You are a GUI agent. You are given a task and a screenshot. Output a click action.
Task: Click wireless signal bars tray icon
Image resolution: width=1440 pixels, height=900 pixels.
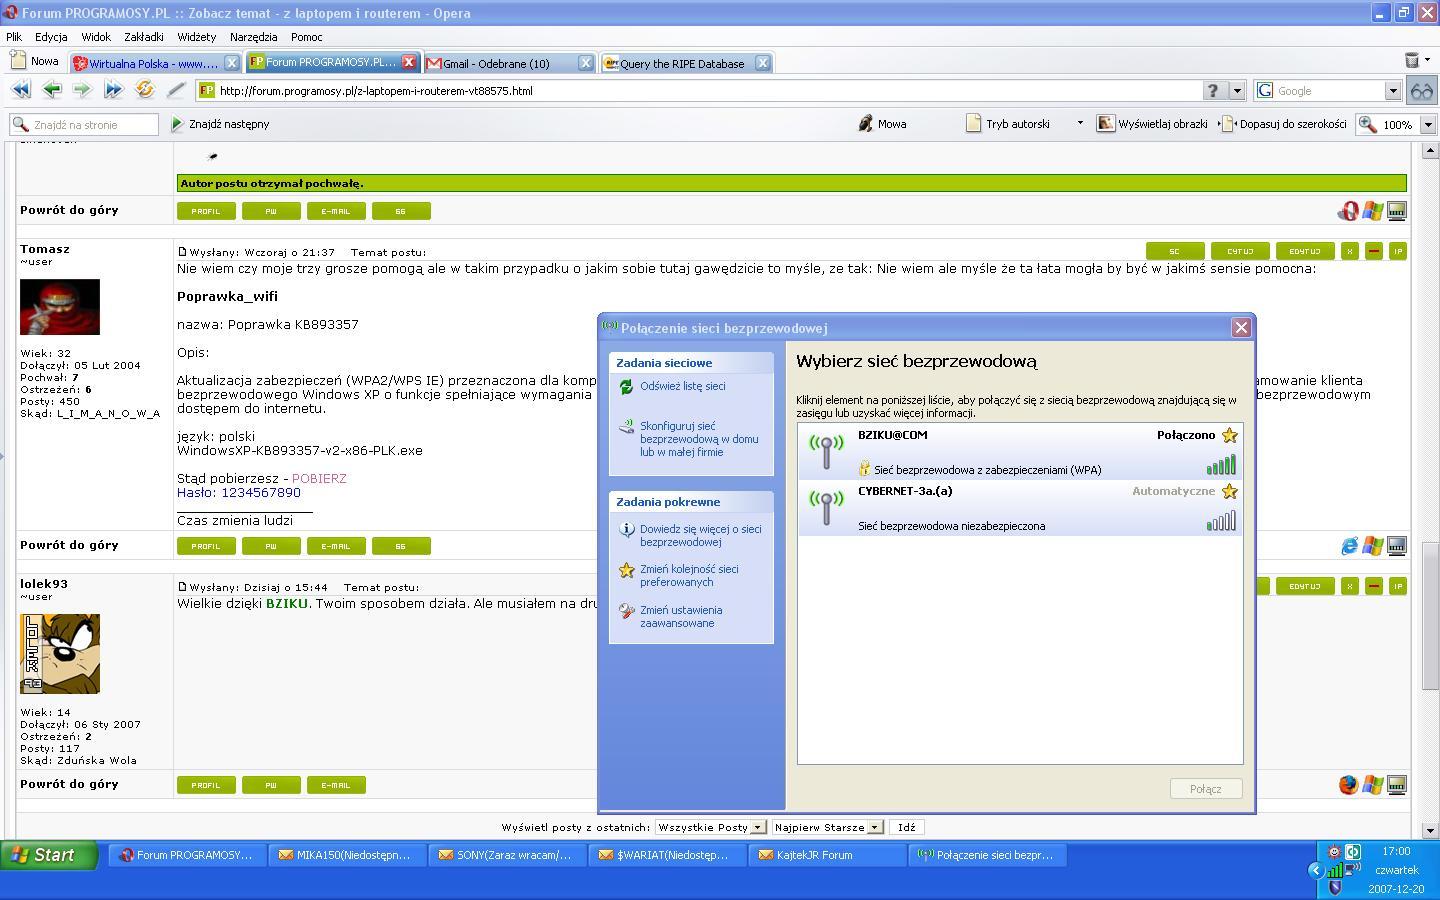1334,871
